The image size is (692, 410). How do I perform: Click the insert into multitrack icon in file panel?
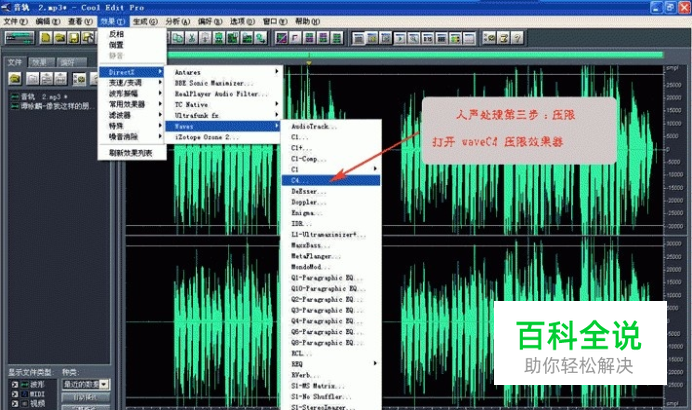point(46,79)
